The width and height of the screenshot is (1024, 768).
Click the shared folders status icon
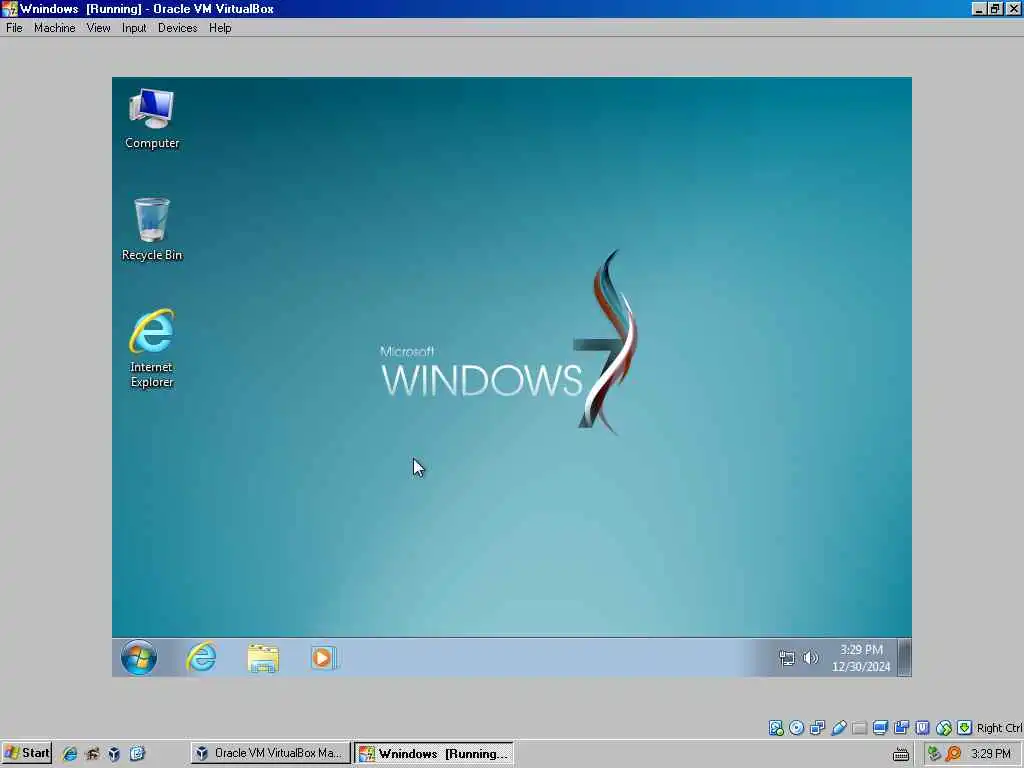click(860, 728)
